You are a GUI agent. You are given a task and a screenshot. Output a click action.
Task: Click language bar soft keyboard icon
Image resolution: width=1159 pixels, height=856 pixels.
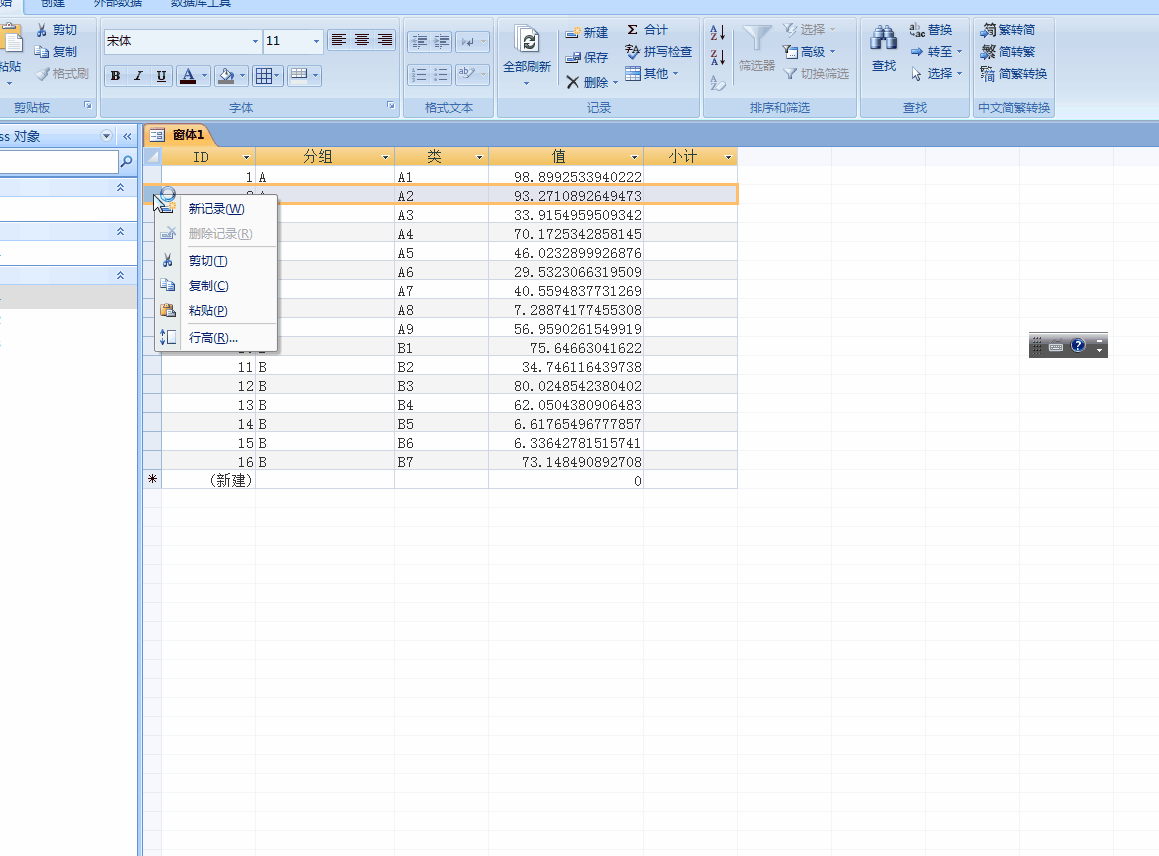(x=1056, y=345)
